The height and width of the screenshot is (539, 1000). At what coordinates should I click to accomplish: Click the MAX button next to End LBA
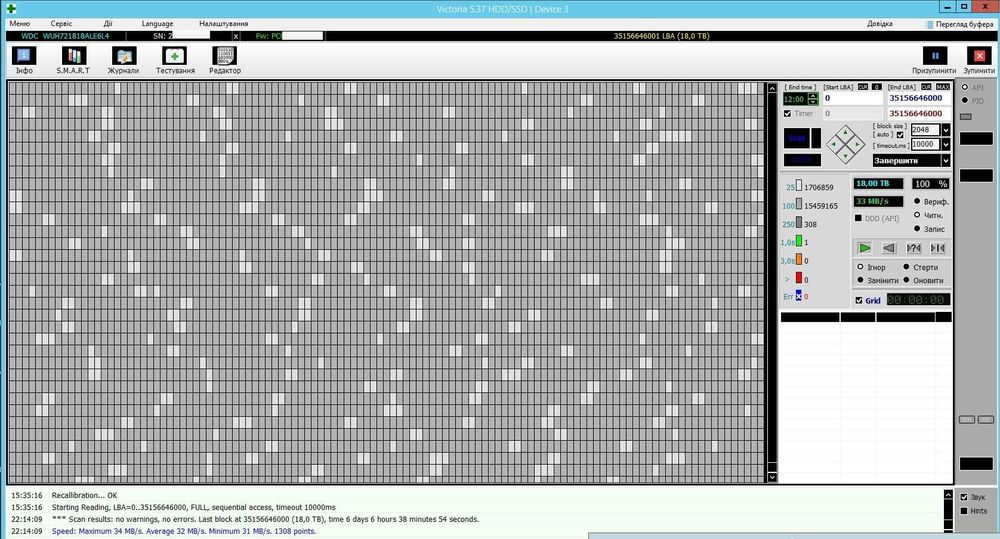tap(943, 87)
